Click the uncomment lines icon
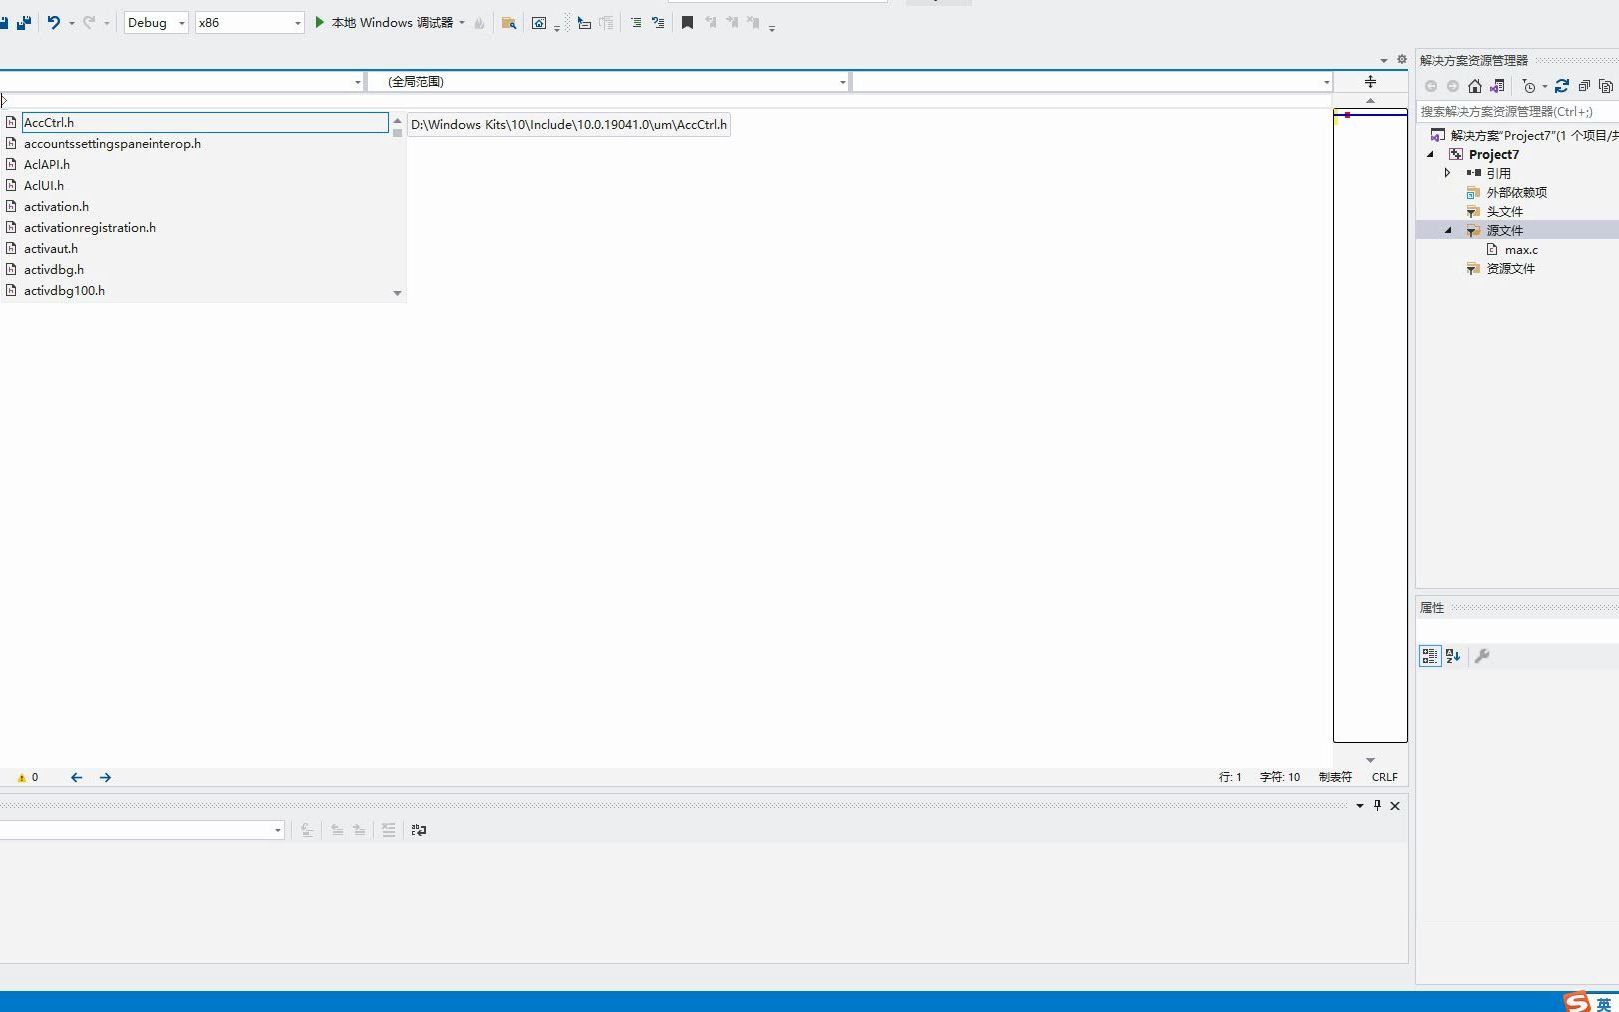The height and width of the screenshot is (1012, 1619). pos(658,22)
